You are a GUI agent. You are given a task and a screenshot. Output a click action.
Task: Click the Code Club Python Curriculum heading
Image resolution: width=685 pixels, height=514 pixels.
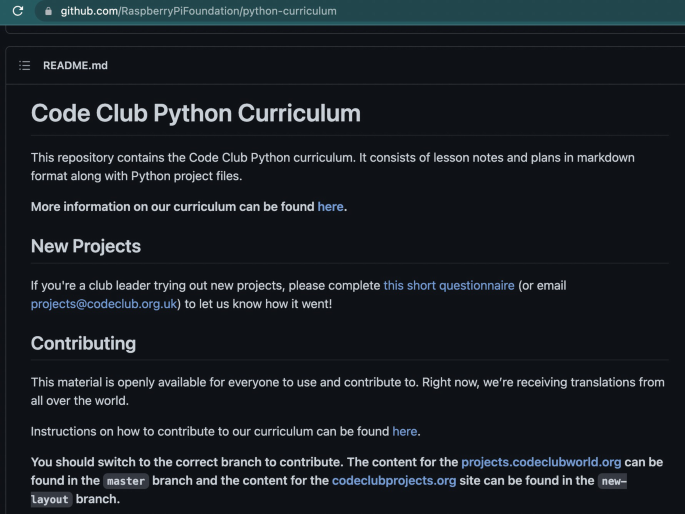(196, 113)
